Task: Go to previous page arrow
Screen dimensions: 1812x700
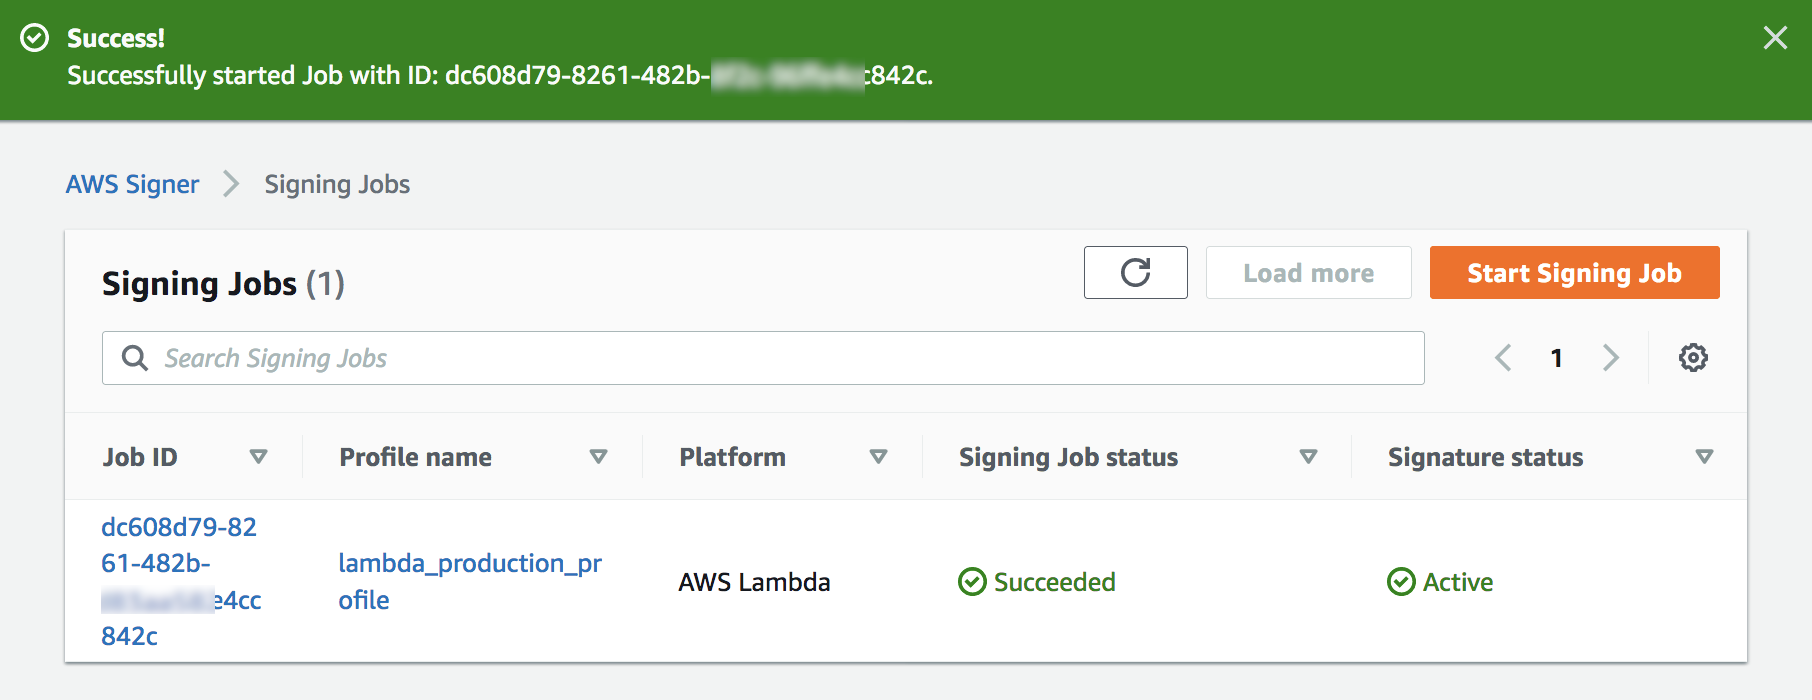Action: point(1503,358)
